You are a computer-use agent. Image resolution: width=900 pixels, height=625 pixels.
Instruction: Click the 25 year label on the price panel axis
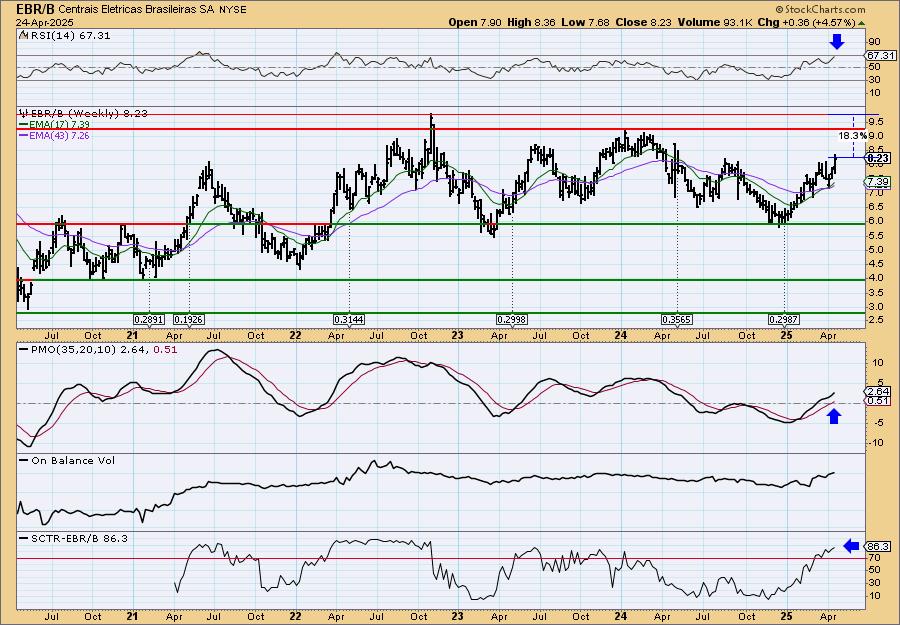[786, 335]
